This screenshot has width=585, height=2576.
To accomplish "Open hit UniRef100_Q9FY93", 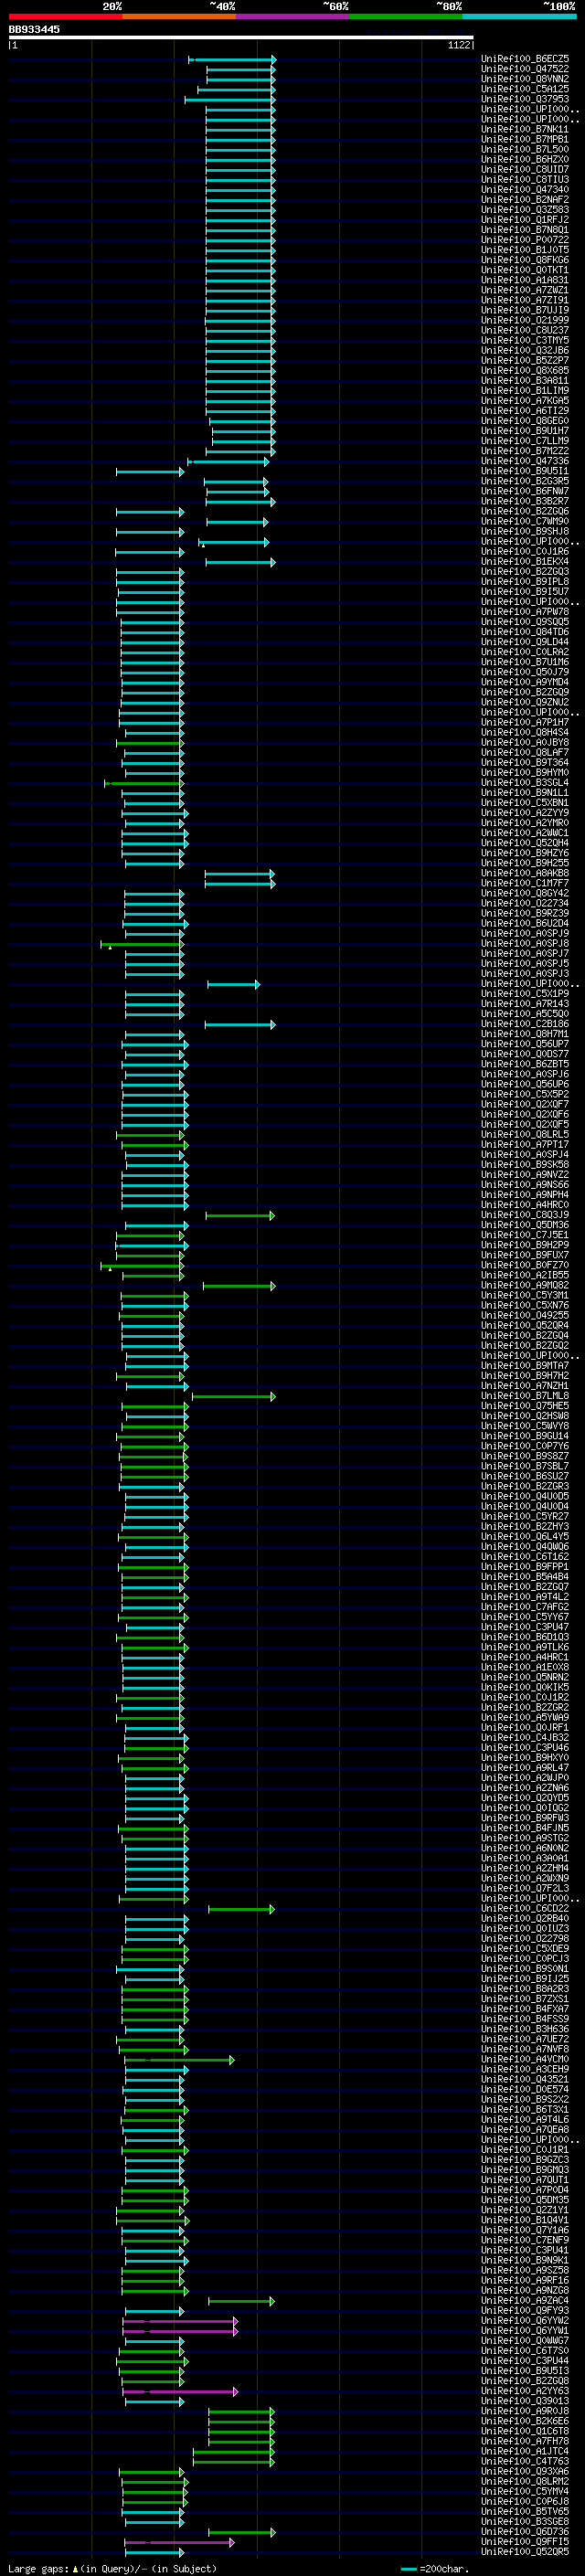I will tap(525, 2310).
